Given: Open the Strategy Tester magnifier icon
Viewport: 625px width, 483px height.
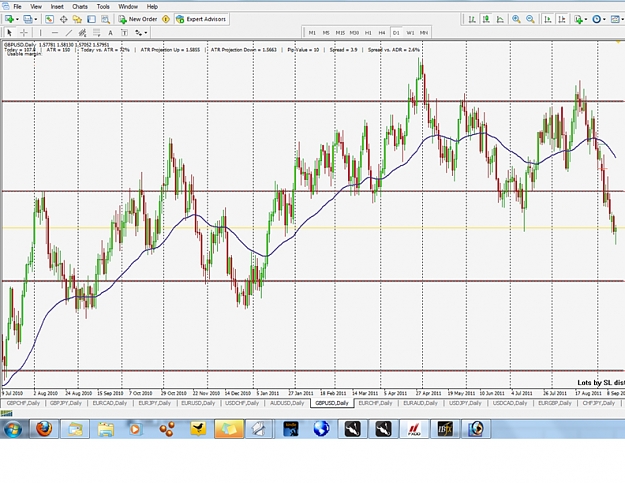Looking at the screenshot, I should (105, 19).
